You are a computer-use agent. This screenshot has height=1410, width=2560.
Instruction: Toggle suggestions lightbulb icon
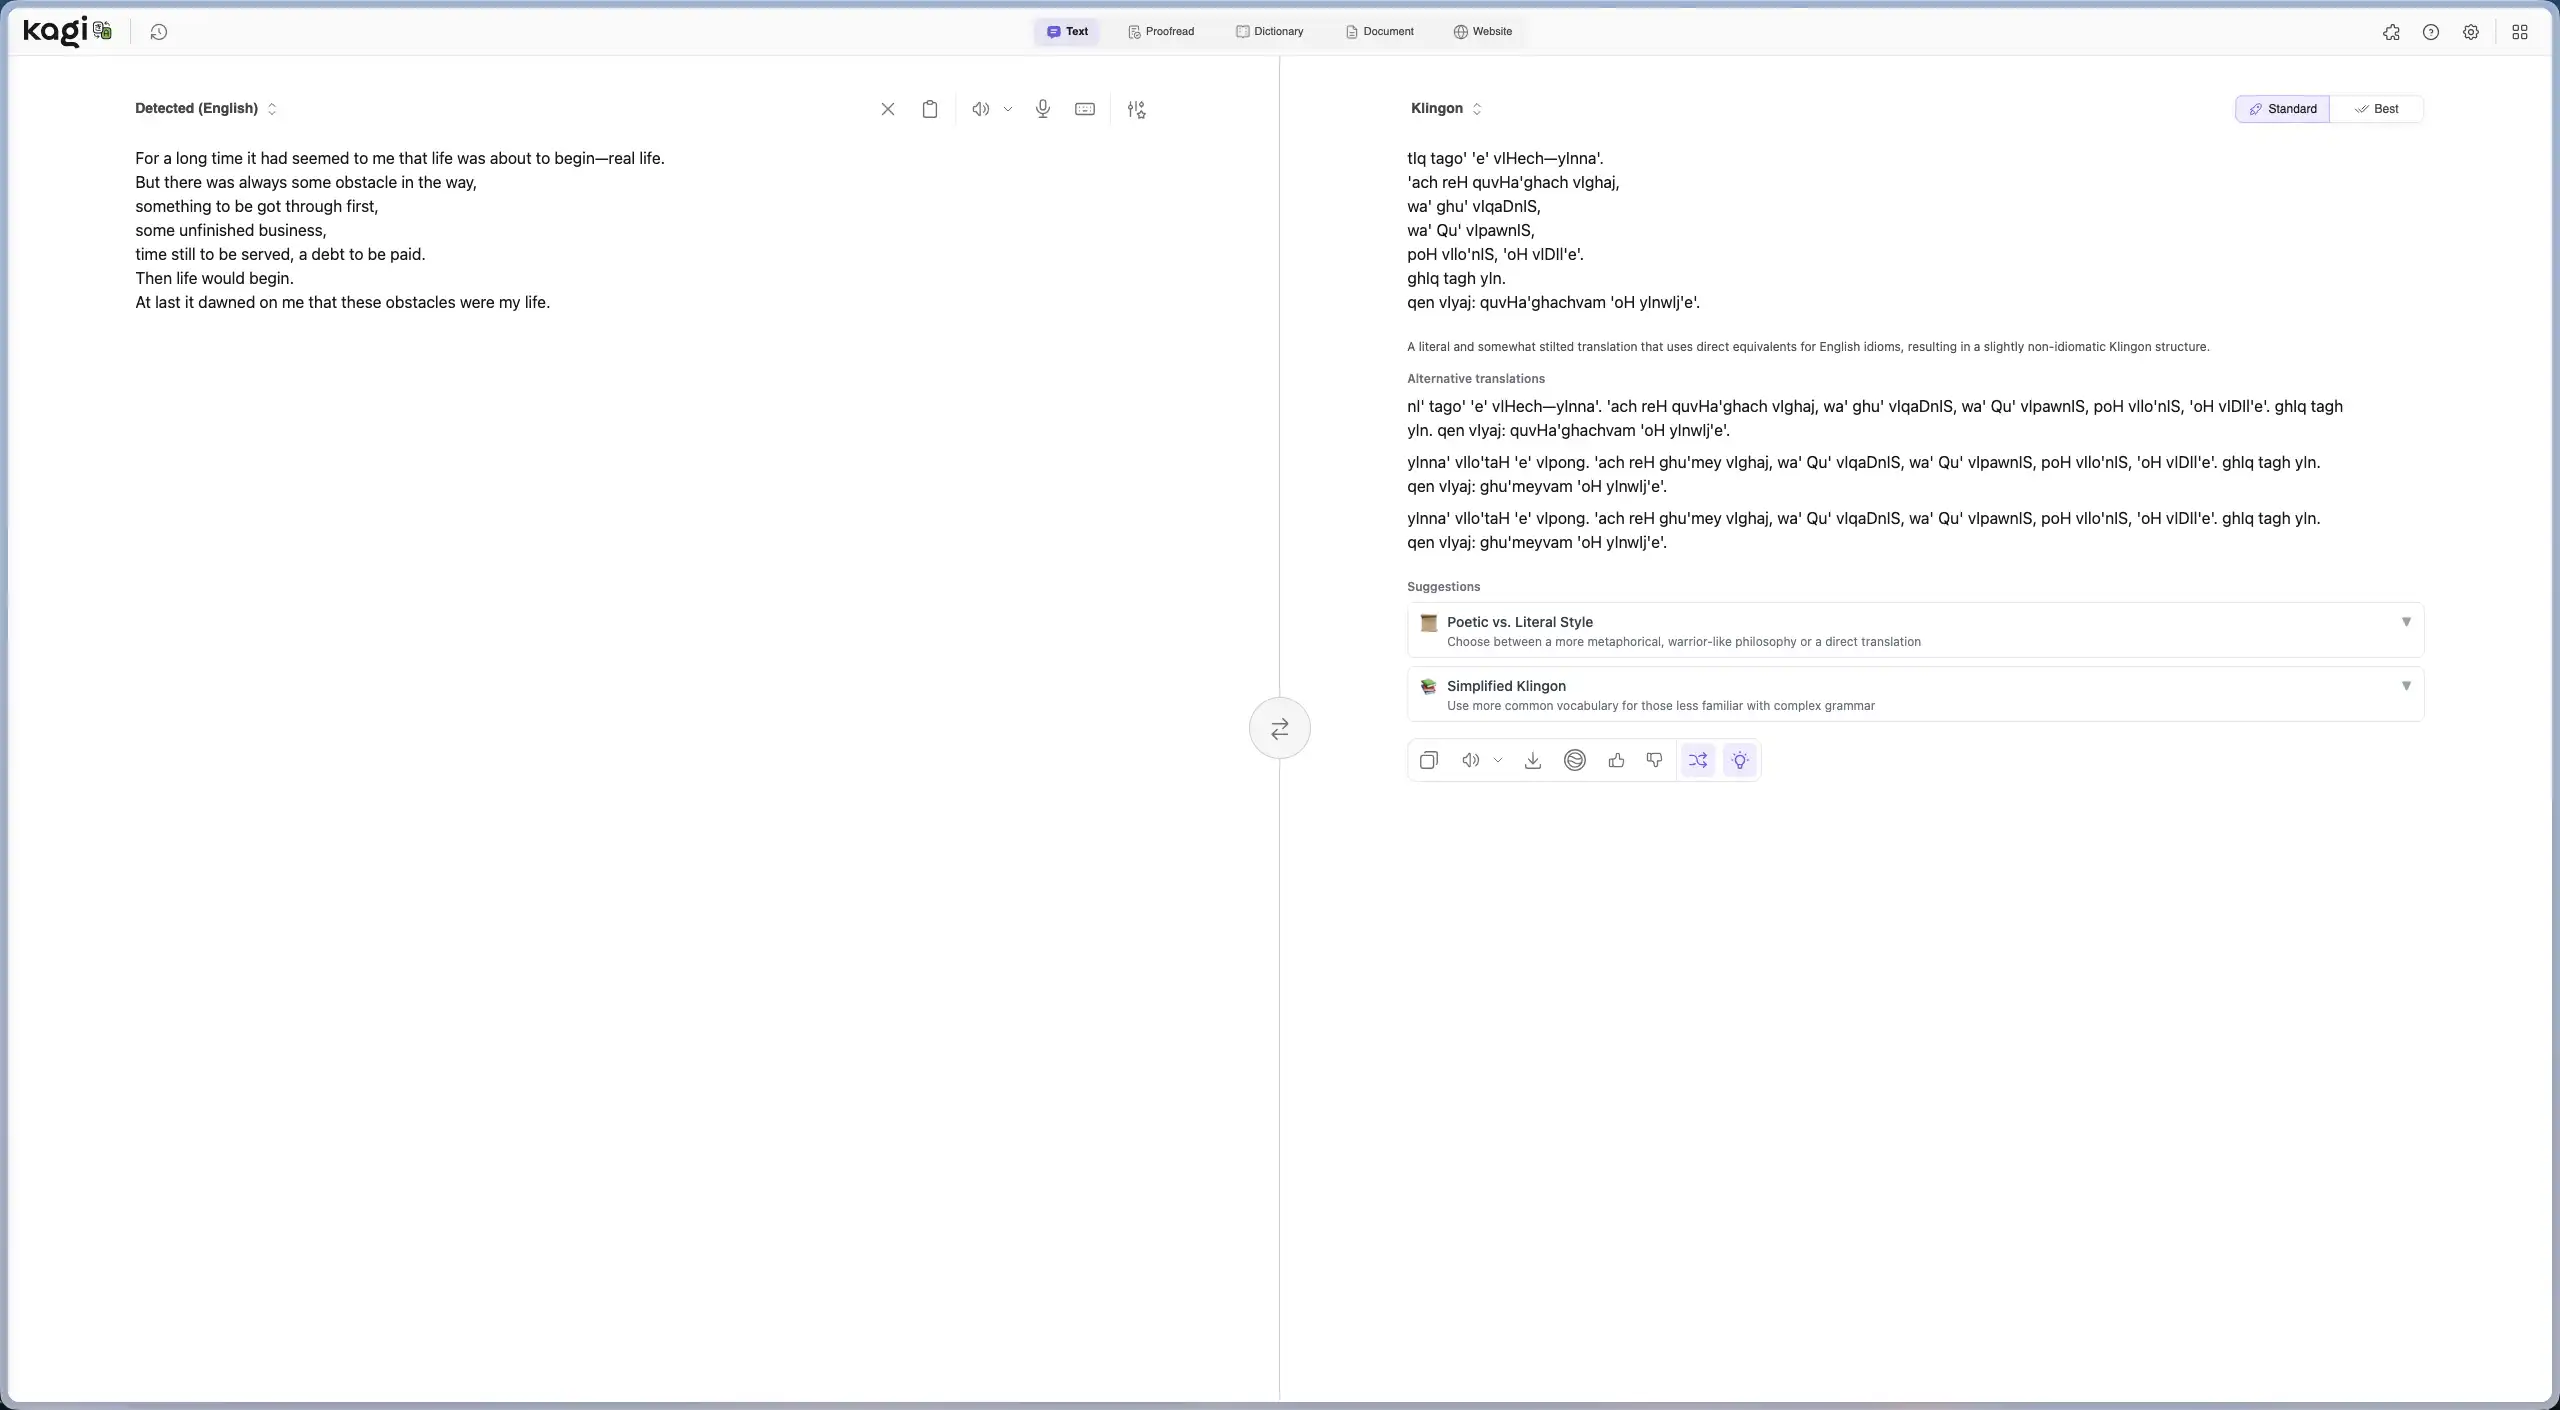[1739, 761]
